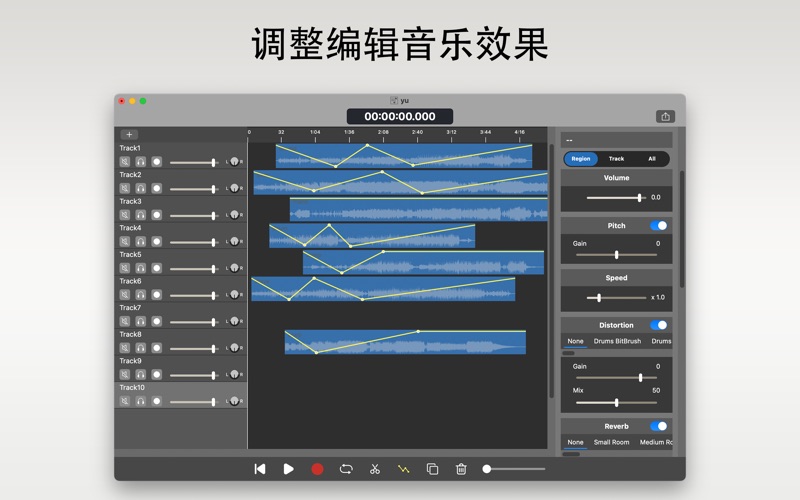
Task: Open the share export button
Action: [665, 116]
